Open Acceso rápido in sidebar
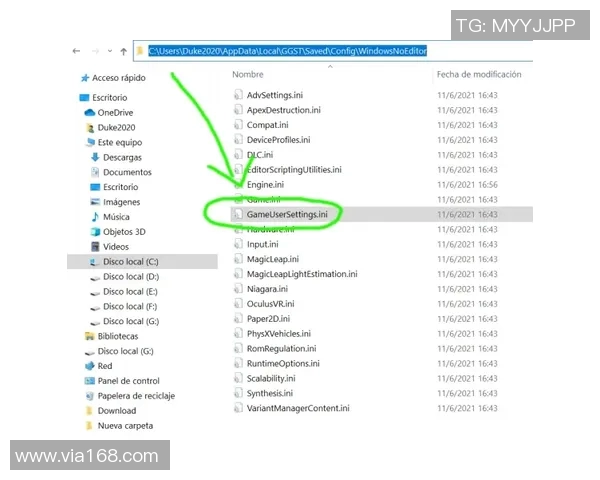600x480 pixels. pos(119,78)
